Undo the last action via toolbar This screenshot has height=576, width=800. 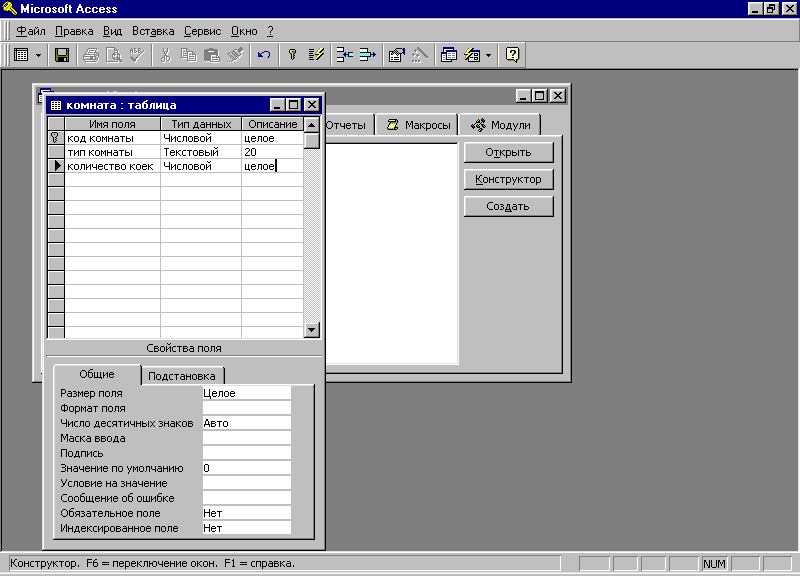pos(264,55)
